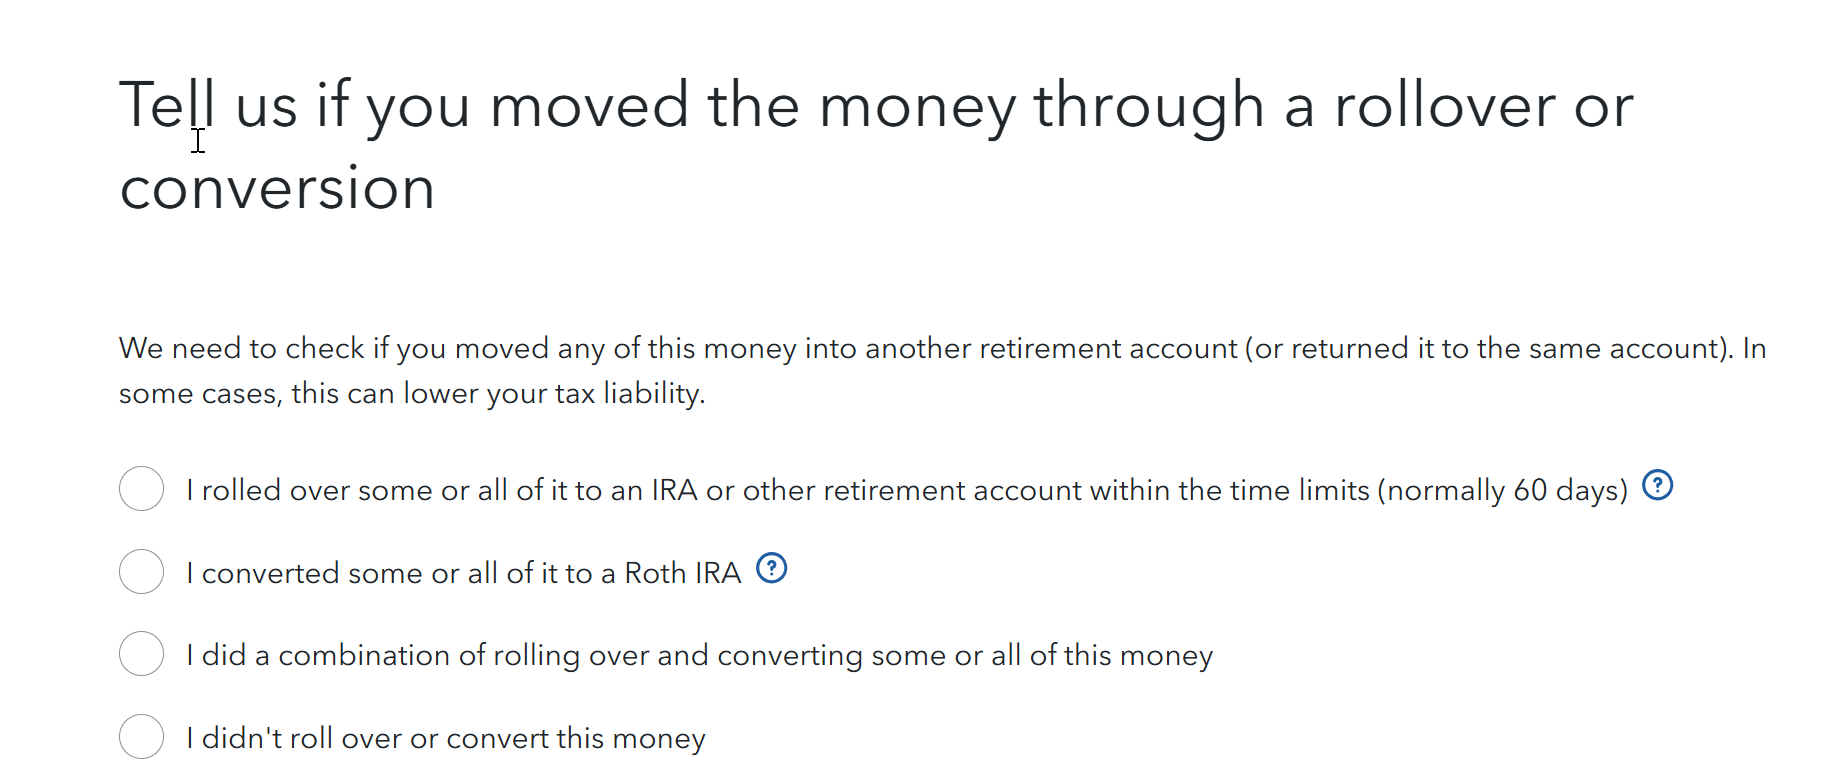Open help icon beside the 60 days rollover option

(1657, 485)
